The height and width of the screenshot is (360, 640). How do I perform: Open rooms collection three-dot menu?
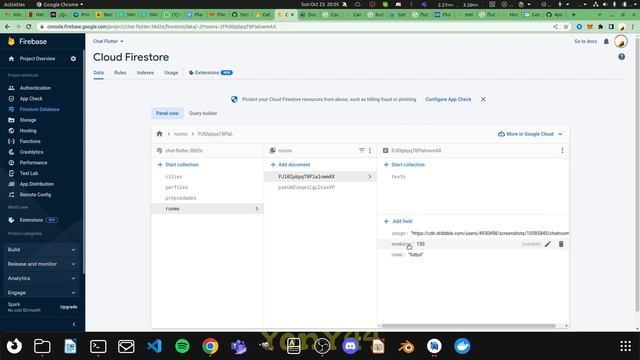[370, 150]
